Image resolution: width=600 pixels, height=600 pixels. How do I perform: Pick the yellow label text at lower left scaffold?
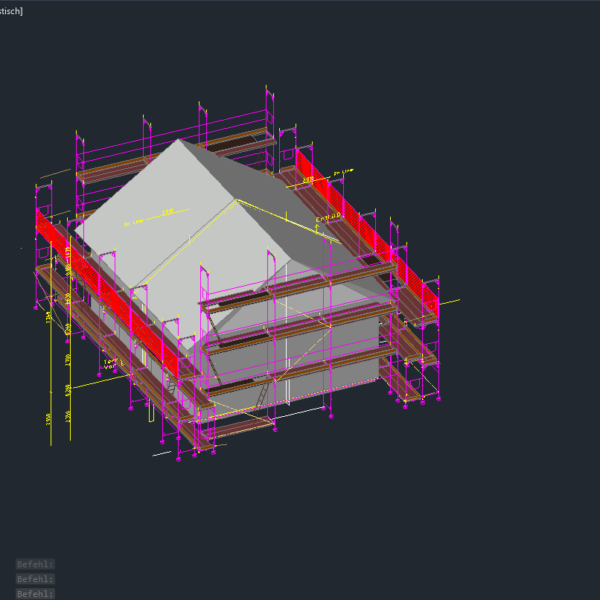point(111,363)
